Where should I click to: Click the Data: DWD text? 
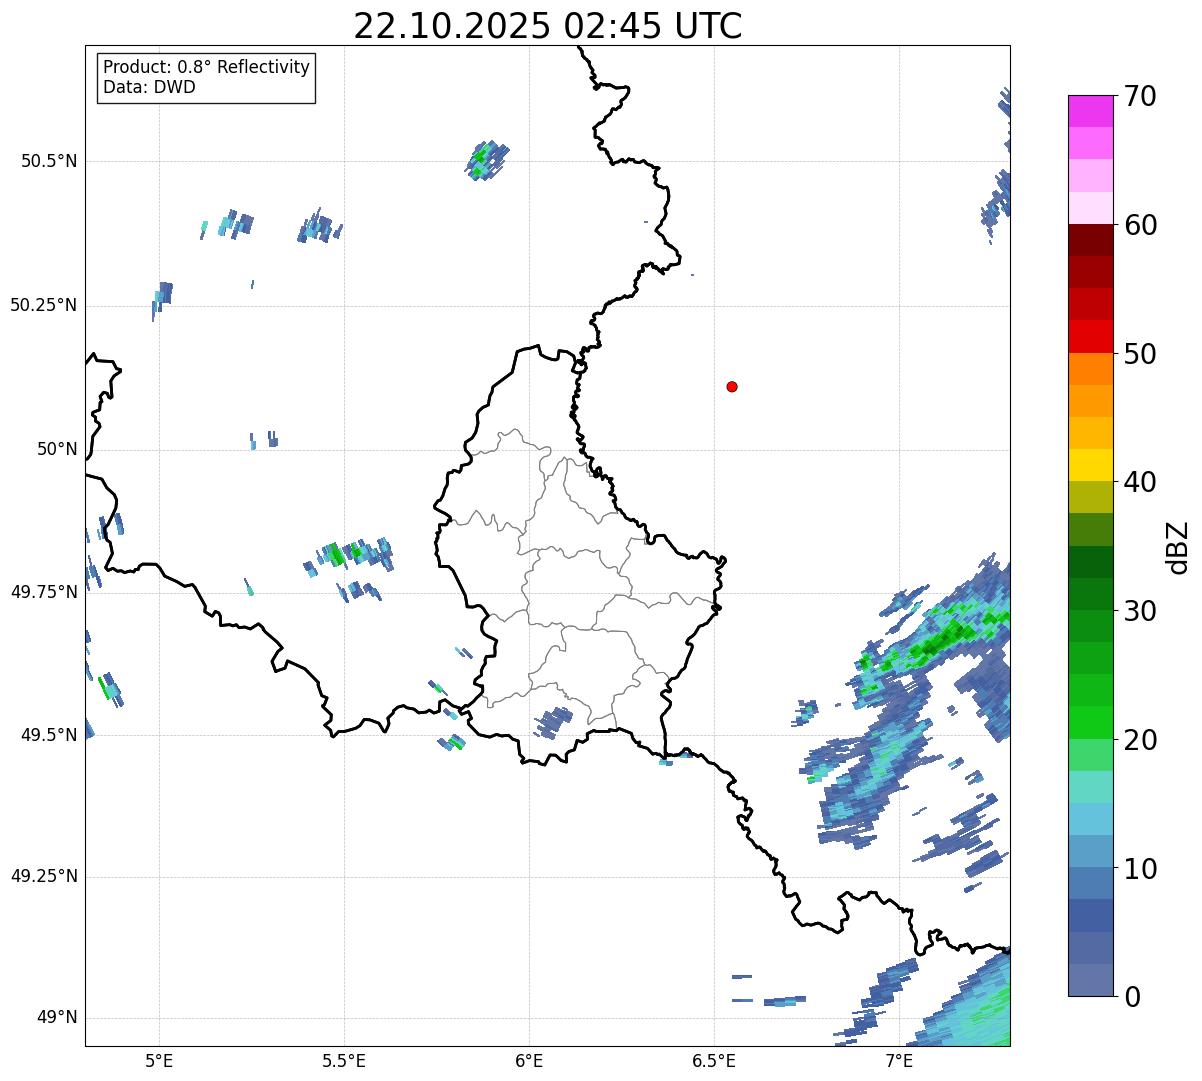pos(149,87)
